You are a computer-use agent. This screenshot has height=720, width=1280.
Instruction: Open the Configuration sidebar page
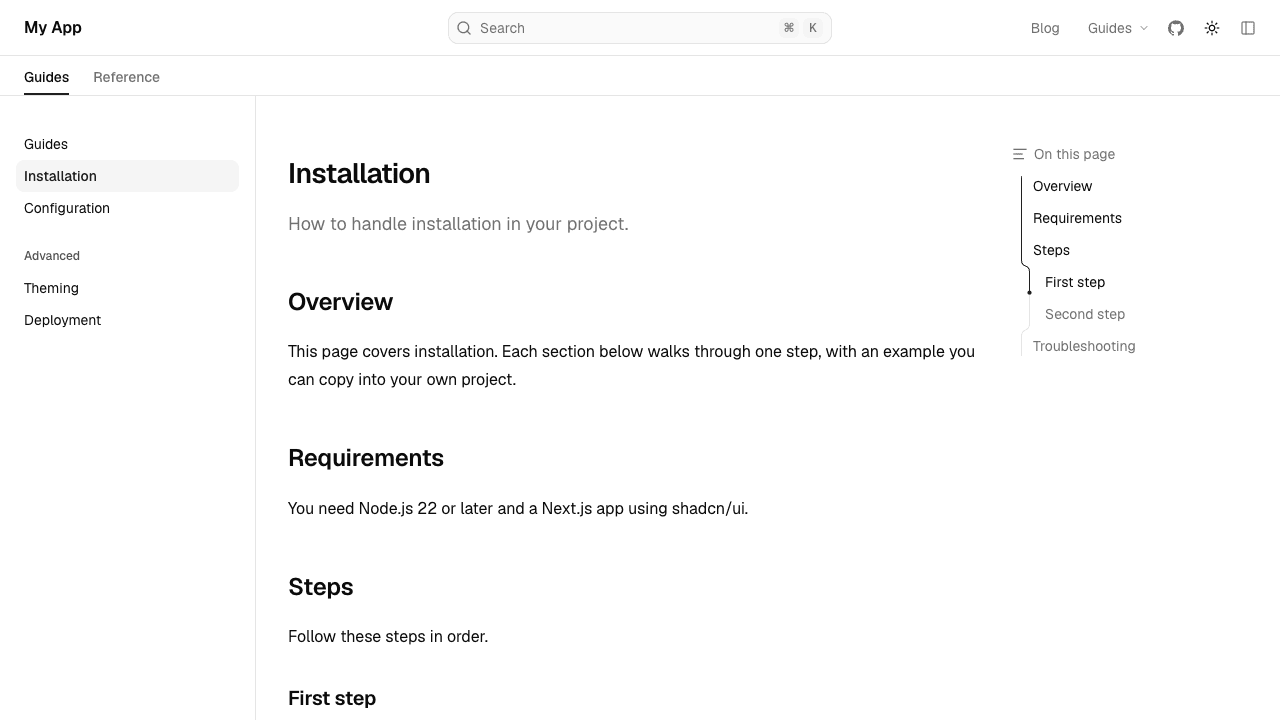click(127, 208)
